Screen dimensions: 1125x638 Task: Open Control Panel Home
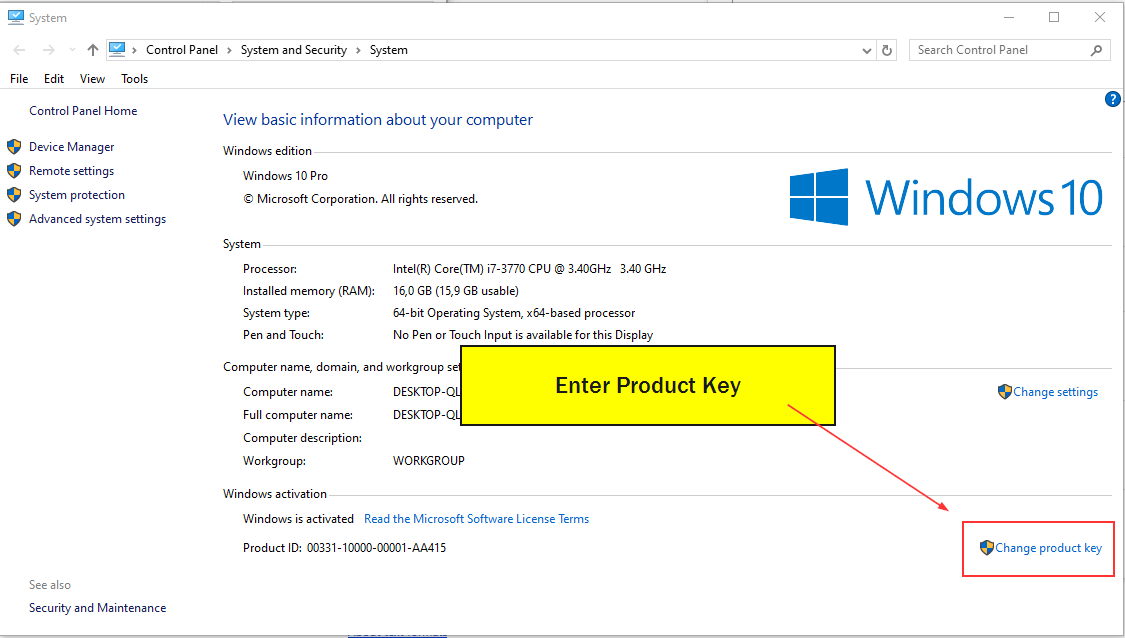point(83,111)
